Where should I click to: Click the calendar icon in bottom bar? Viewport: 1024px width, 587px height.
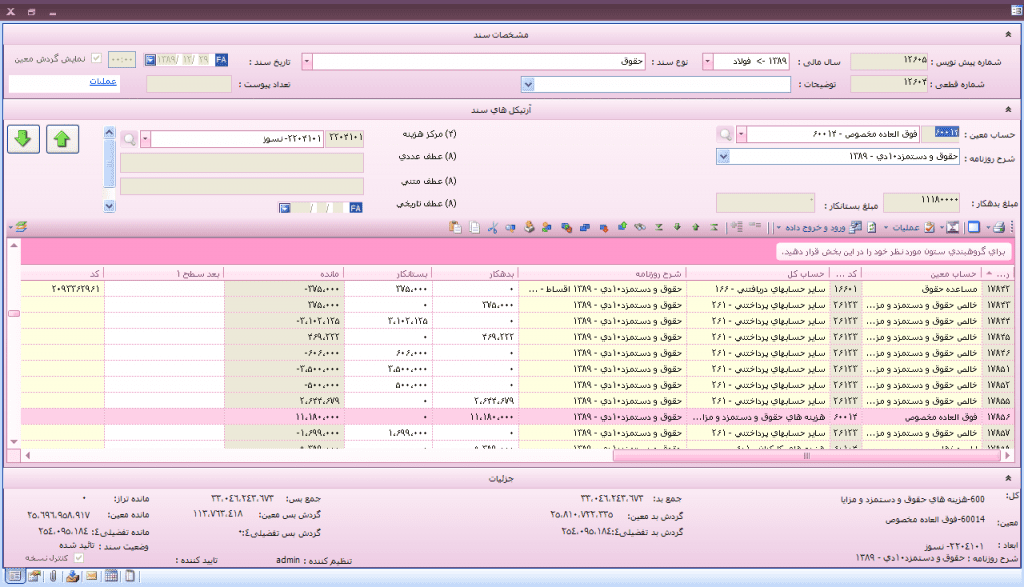tap(111, 576)
